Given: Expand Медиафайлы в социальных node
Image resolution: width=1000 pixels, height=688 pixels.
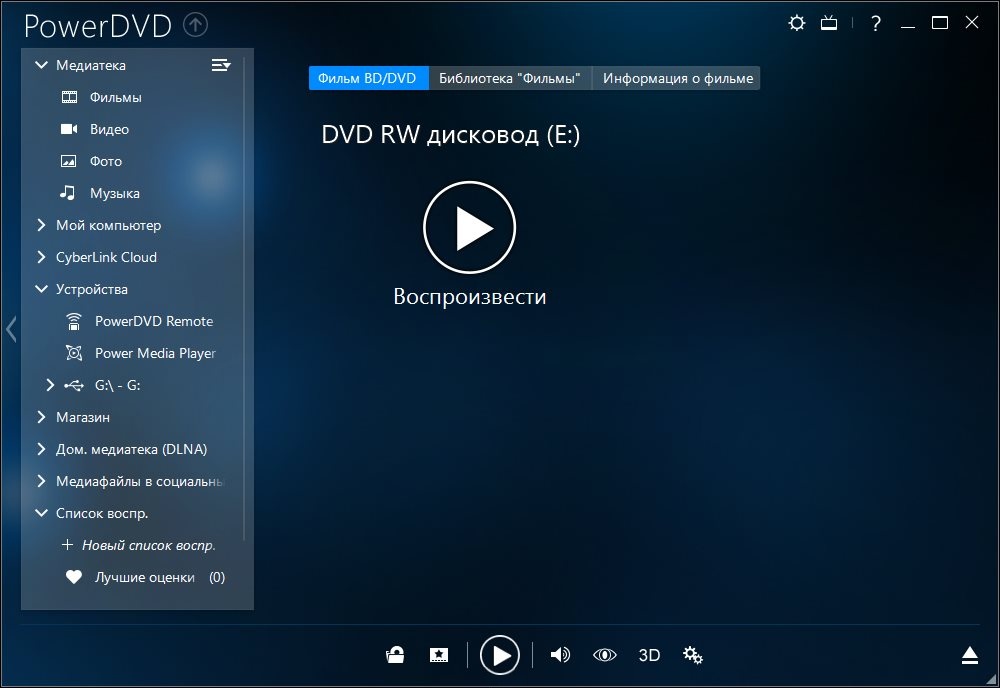Looking at the screenshot, I should pos(41,481).
